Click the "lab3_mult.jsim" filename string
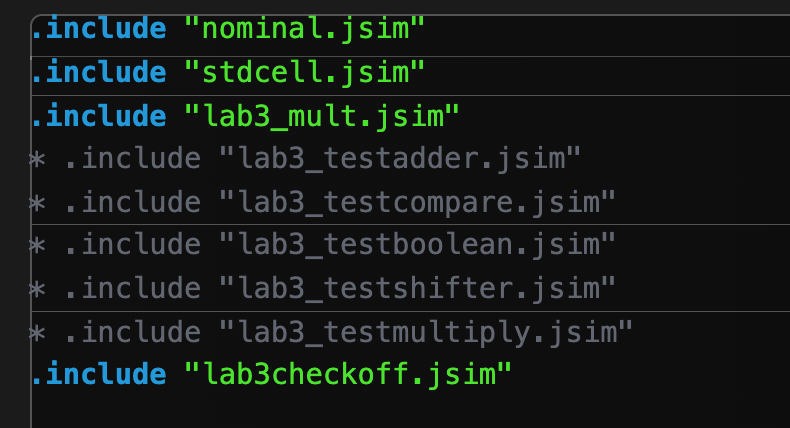The image size is (790, 428). pyautogui.click(x=322, y=116)
